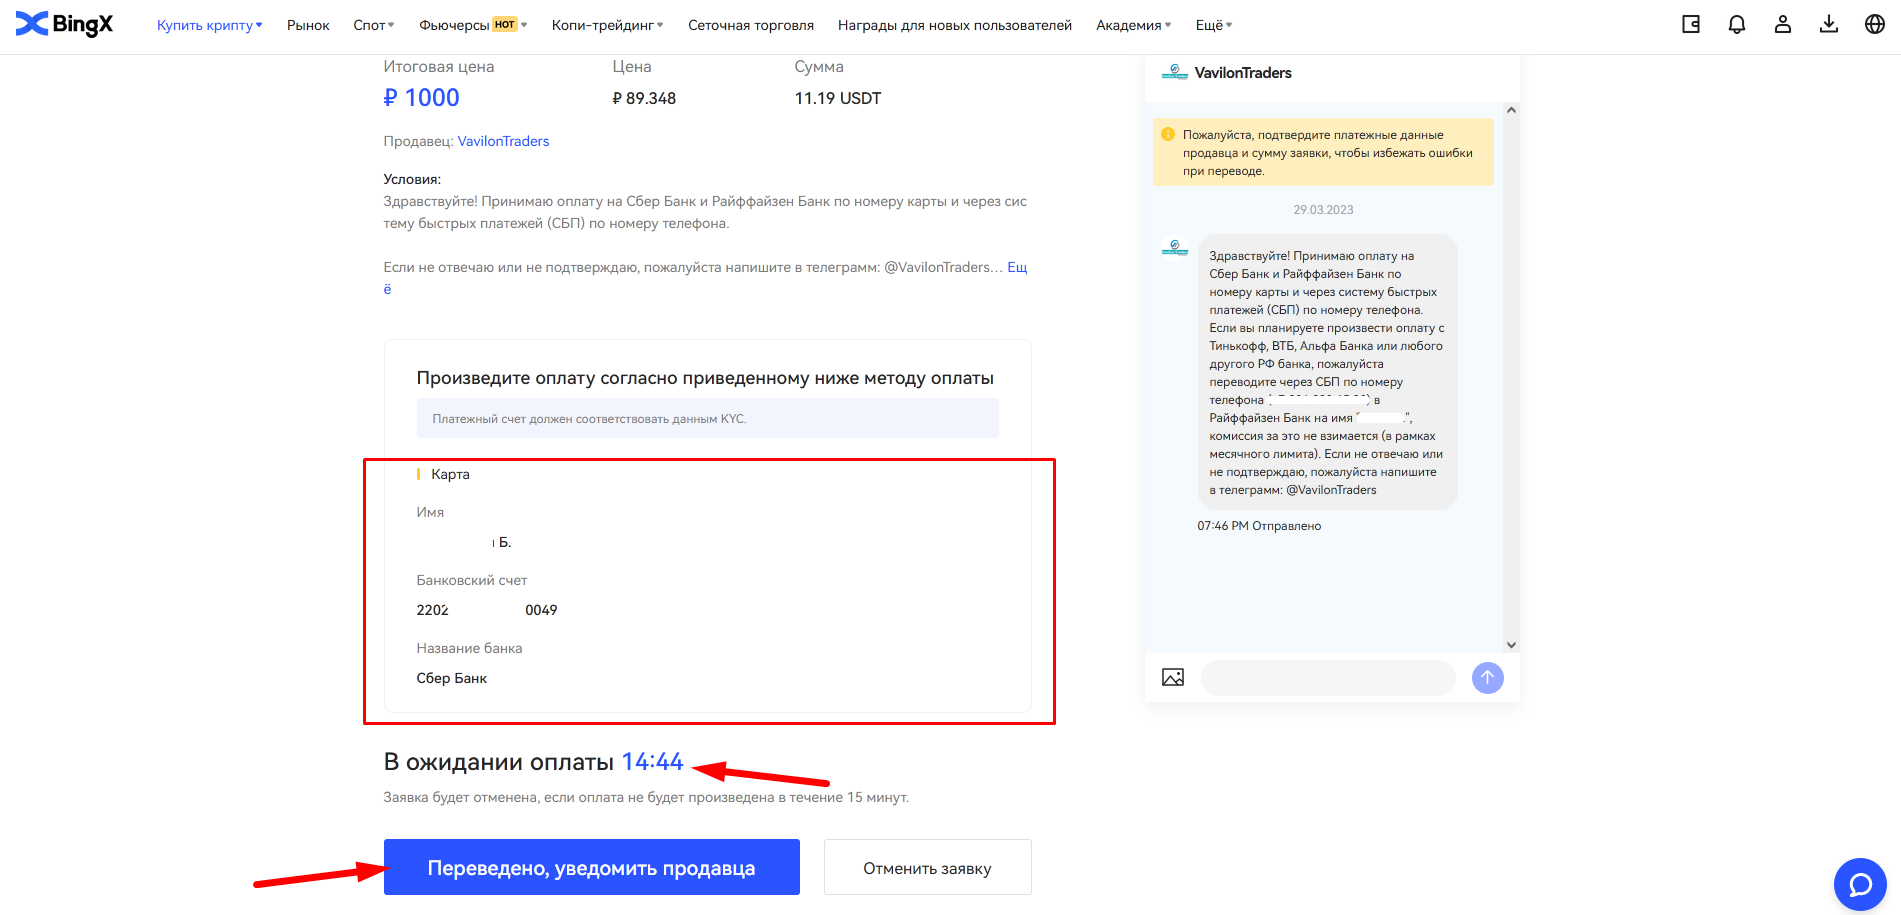The height and width of the screenshot is (915, 1901).
Task: Click seller avatar beside chat message
Action: [1175, 247]
